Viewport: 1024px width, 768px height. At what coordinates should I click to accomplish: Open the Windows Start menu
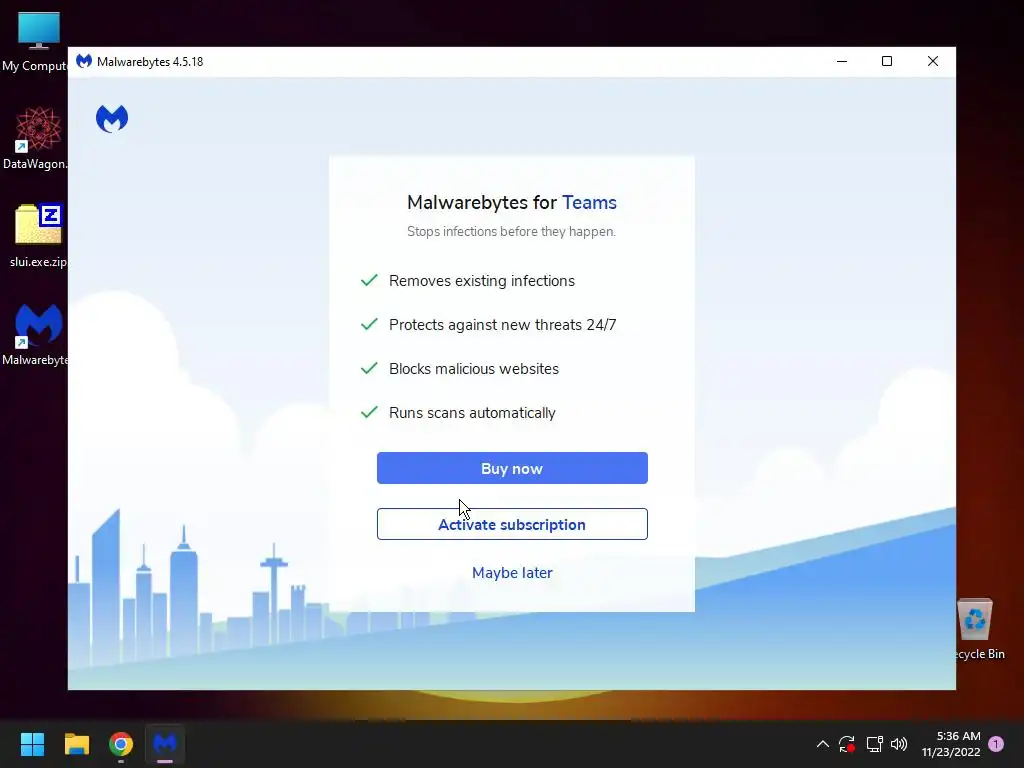tap(32, 744)
